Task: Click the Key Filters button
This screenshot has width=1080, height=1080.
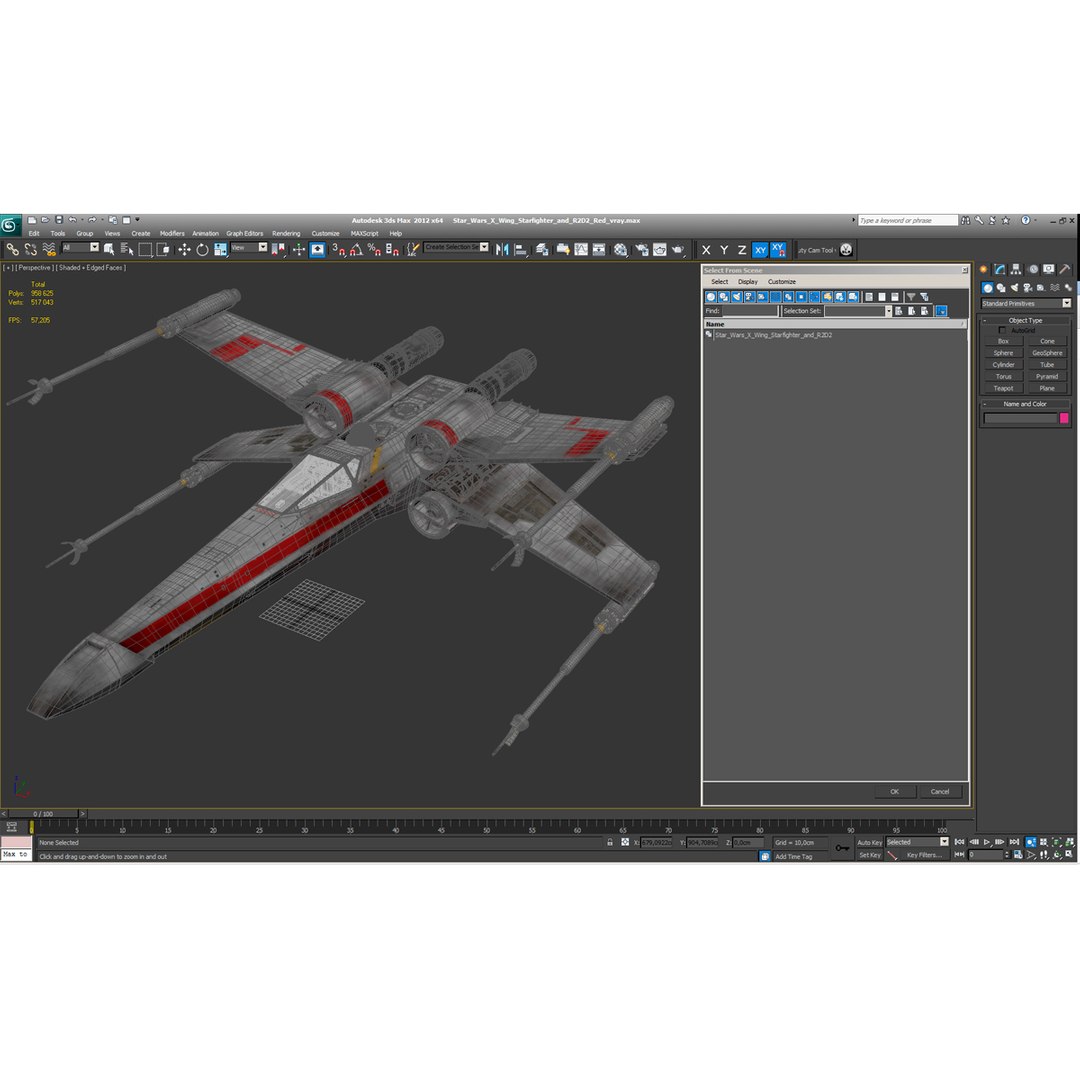Action: tap(924, 855)
